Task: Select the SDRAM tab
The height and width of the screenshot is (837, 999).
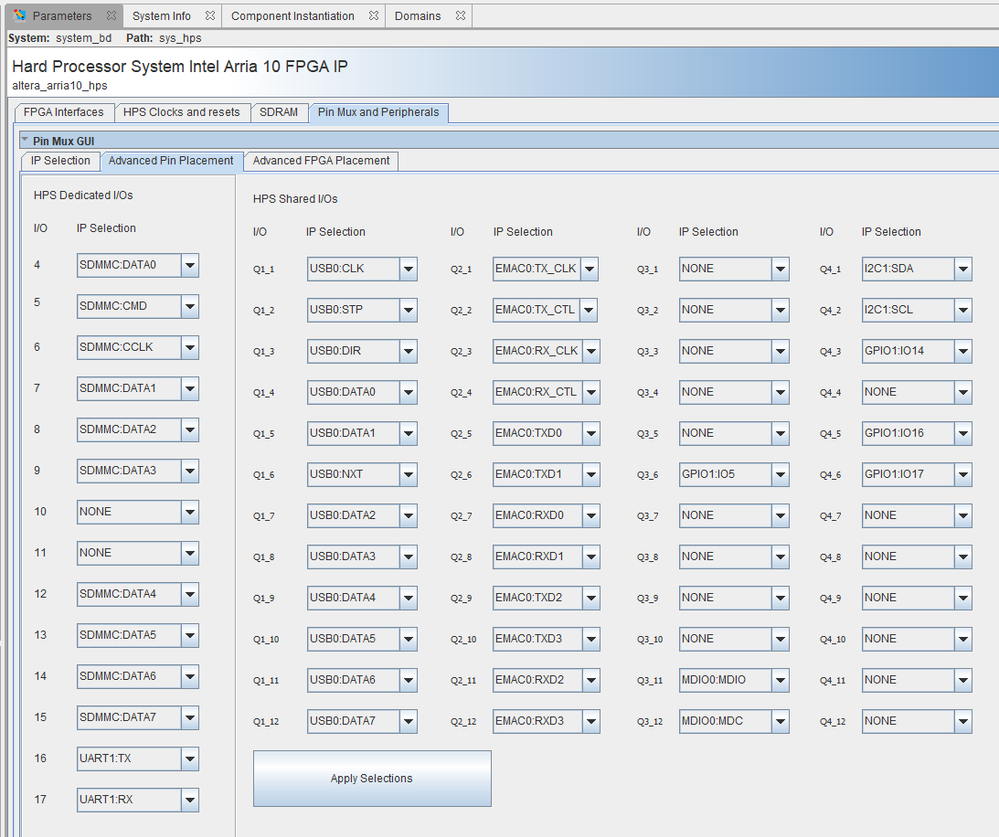Action: coord(278,112)
